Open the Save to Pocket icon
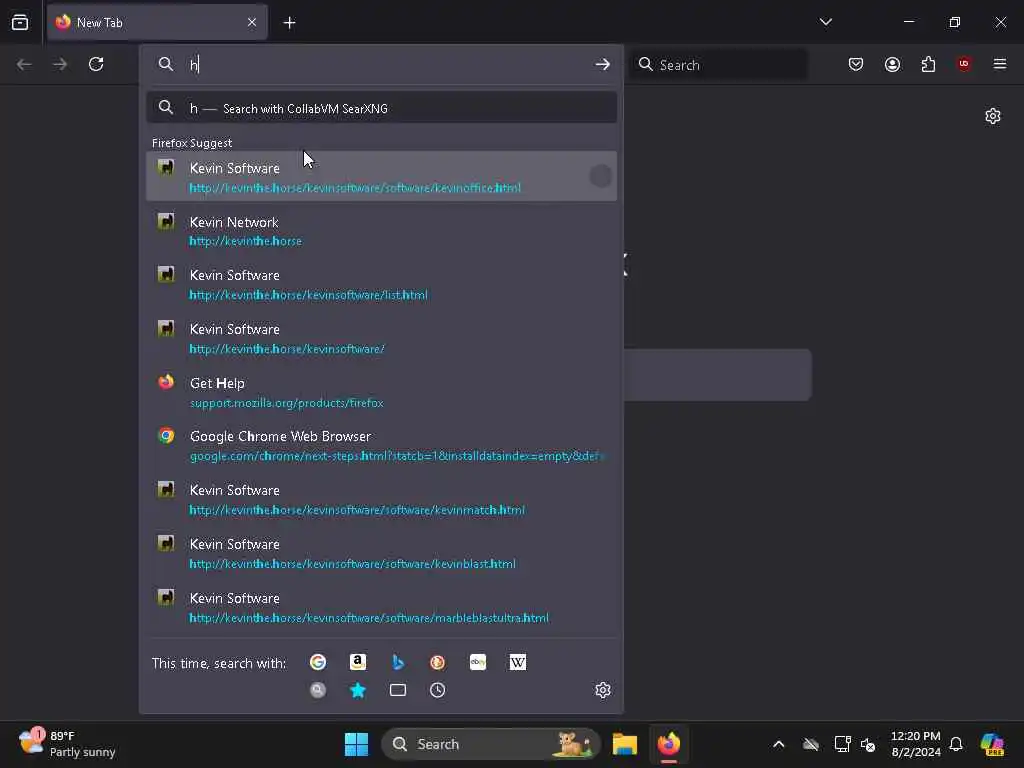 pos(856,64)
